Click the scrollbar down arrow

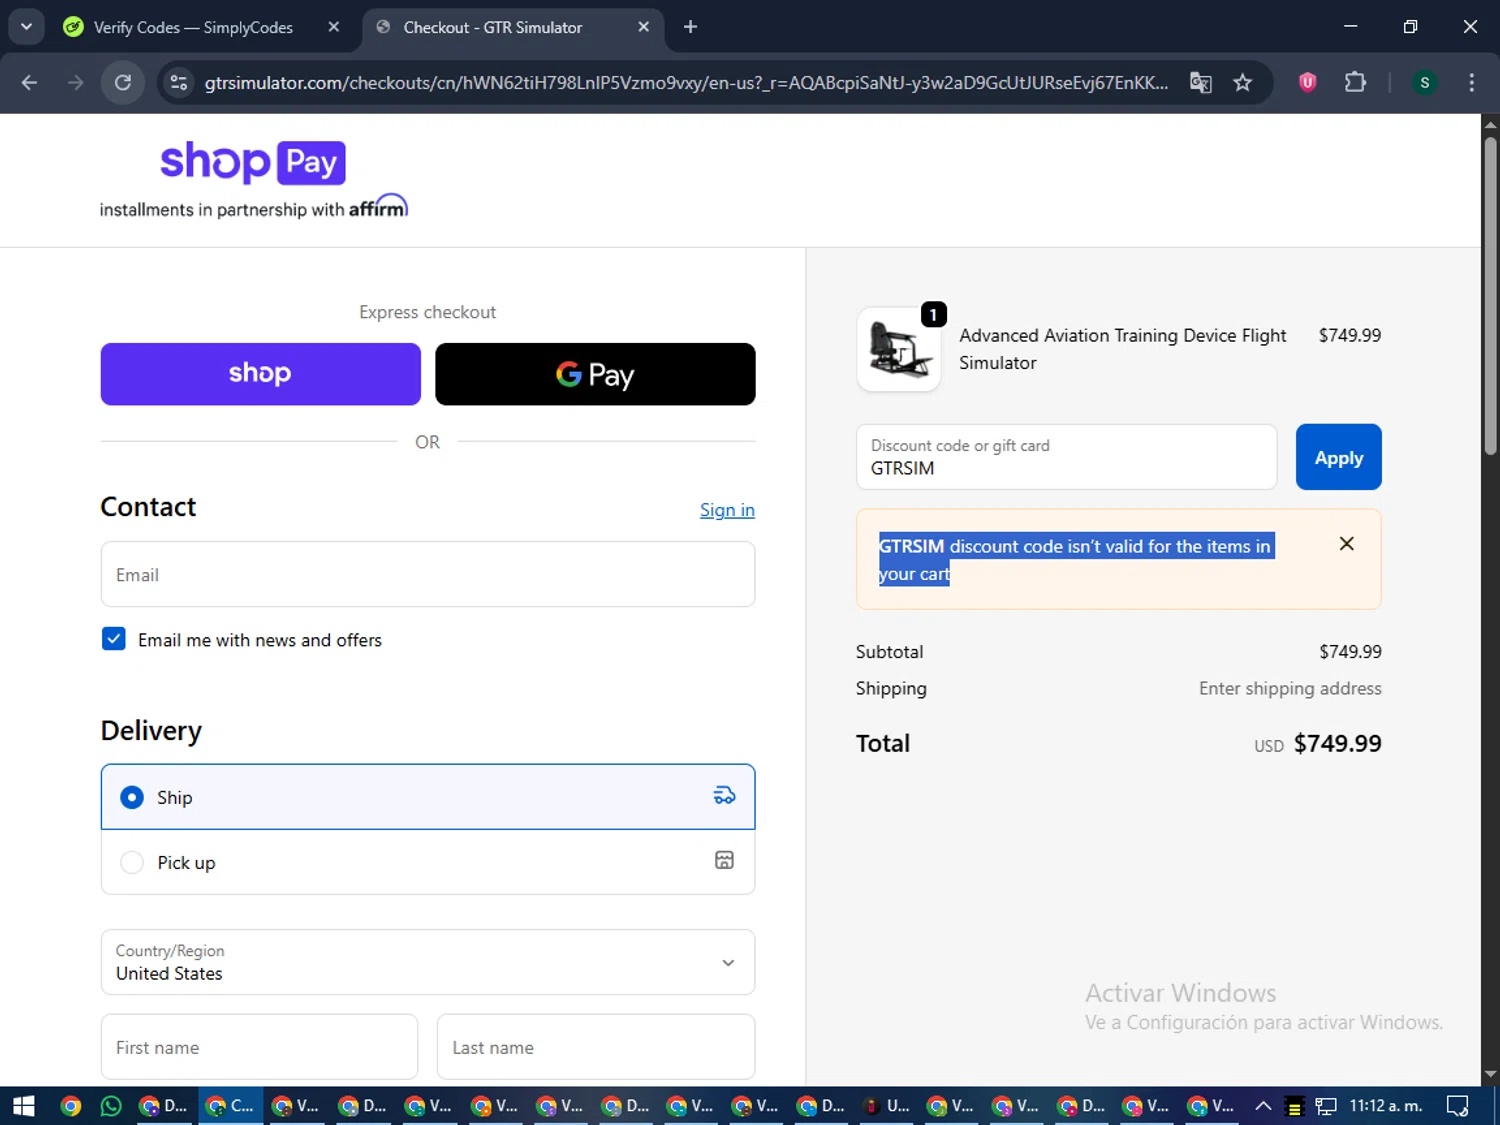(1490, 1074)
